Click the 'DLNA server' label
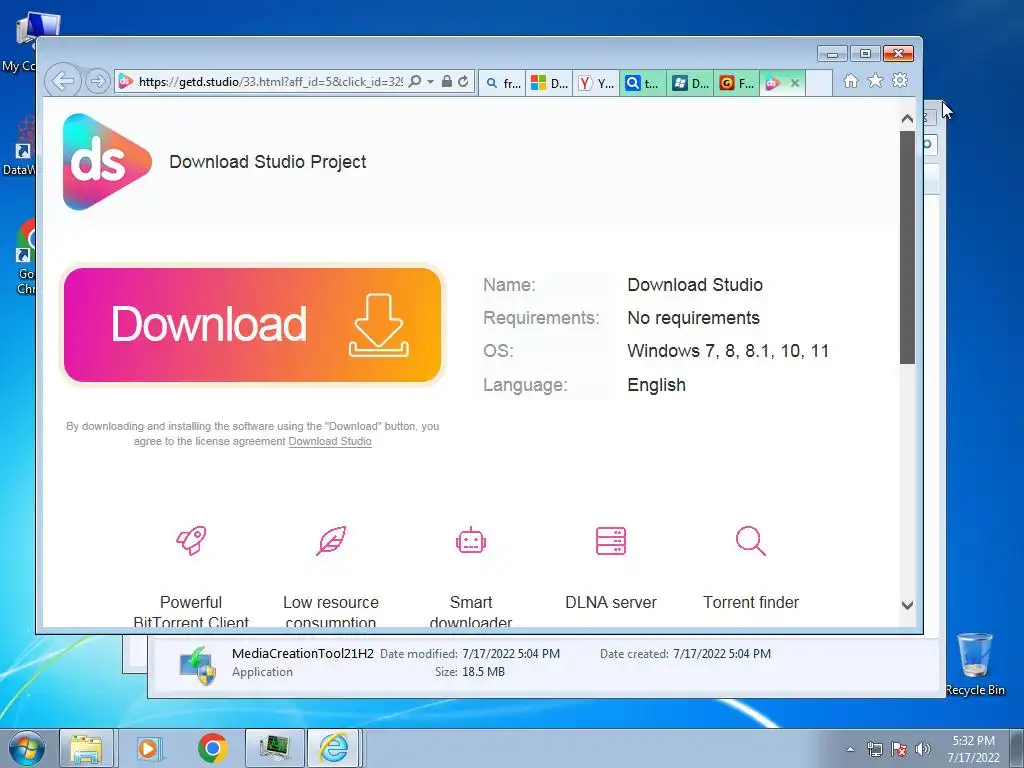Image resolution: width=1024 pixels, height=768 pixels. tap(611, 602)
